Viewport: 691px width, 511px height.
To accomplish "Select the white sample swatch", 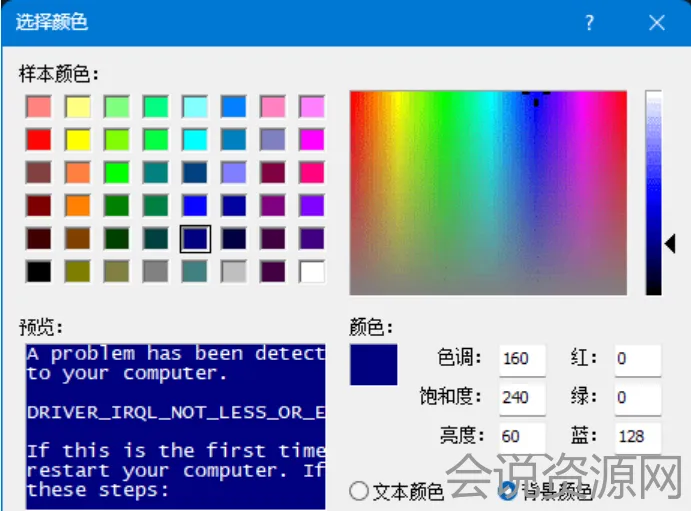I will pyautogui.click(x=312, y=271).
